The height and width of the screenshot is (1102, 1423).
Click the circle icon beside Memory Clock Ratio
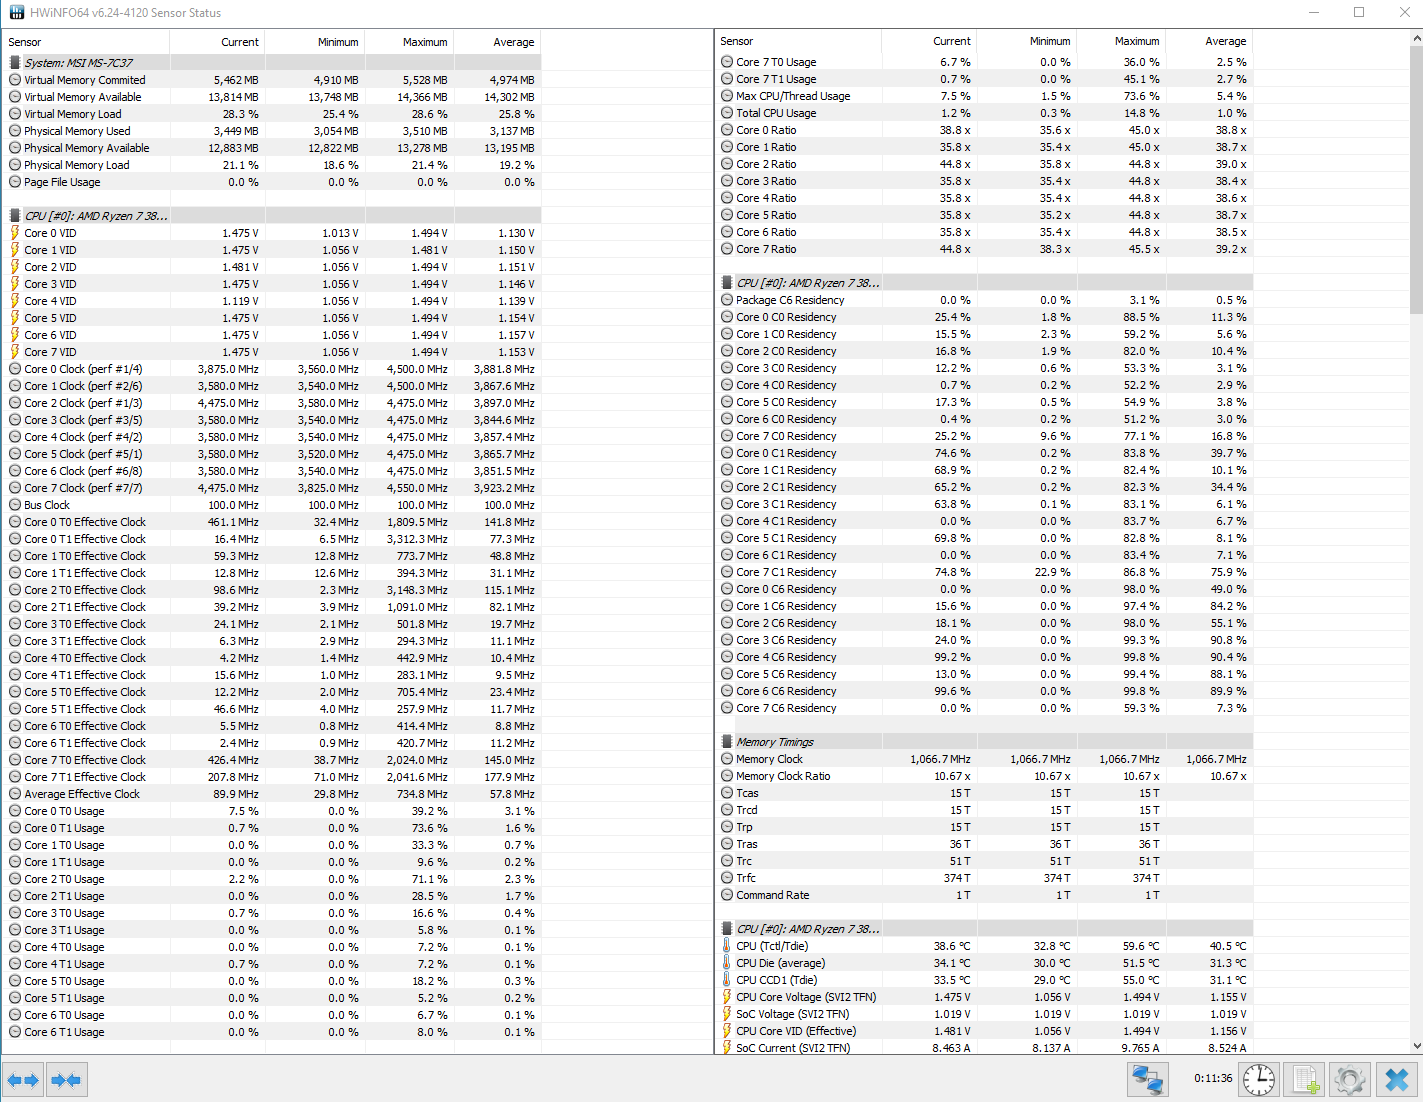pyautogui.click(x=727, y=776)
